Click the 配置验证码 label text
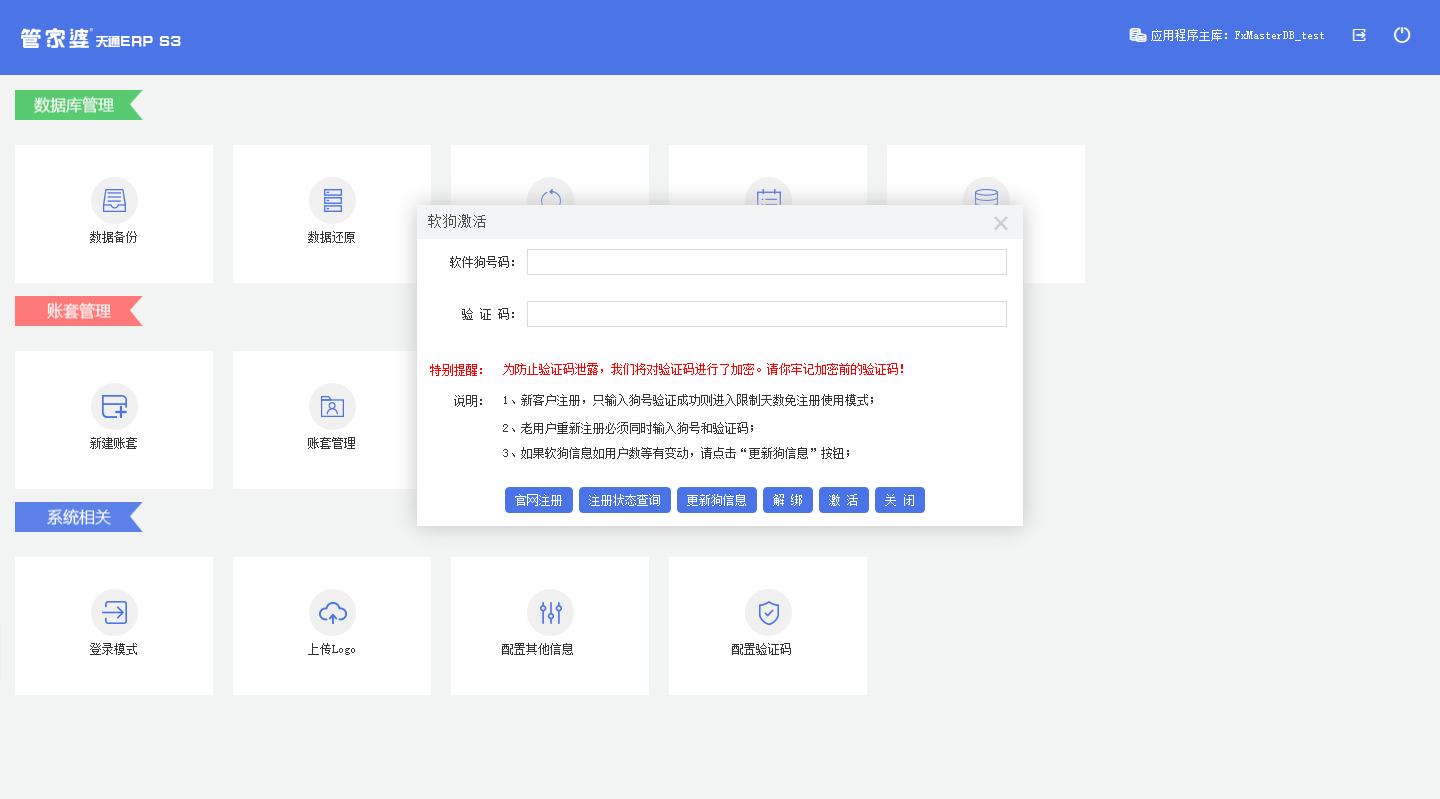 coord(762,649)
